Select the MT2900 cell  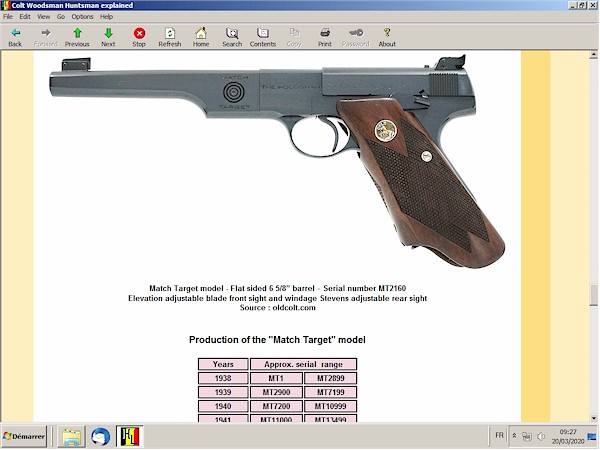click(x=276, y=392)
